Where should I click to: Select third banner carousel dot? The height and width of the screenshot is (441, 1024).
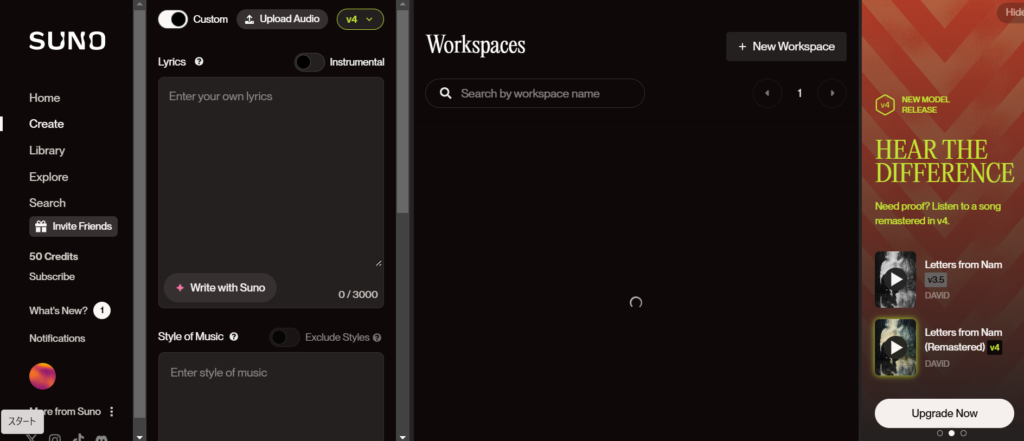point(963,433)
